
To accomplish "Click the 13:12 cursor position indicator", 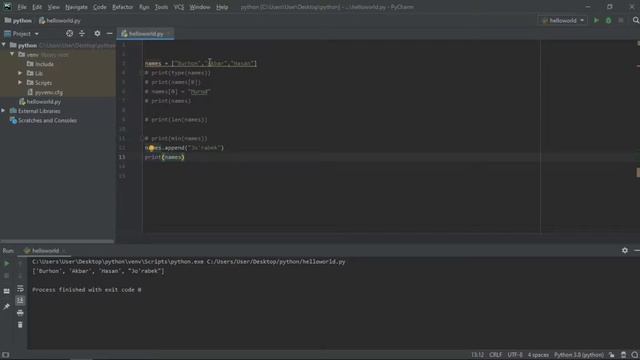I will coord(477,355).
